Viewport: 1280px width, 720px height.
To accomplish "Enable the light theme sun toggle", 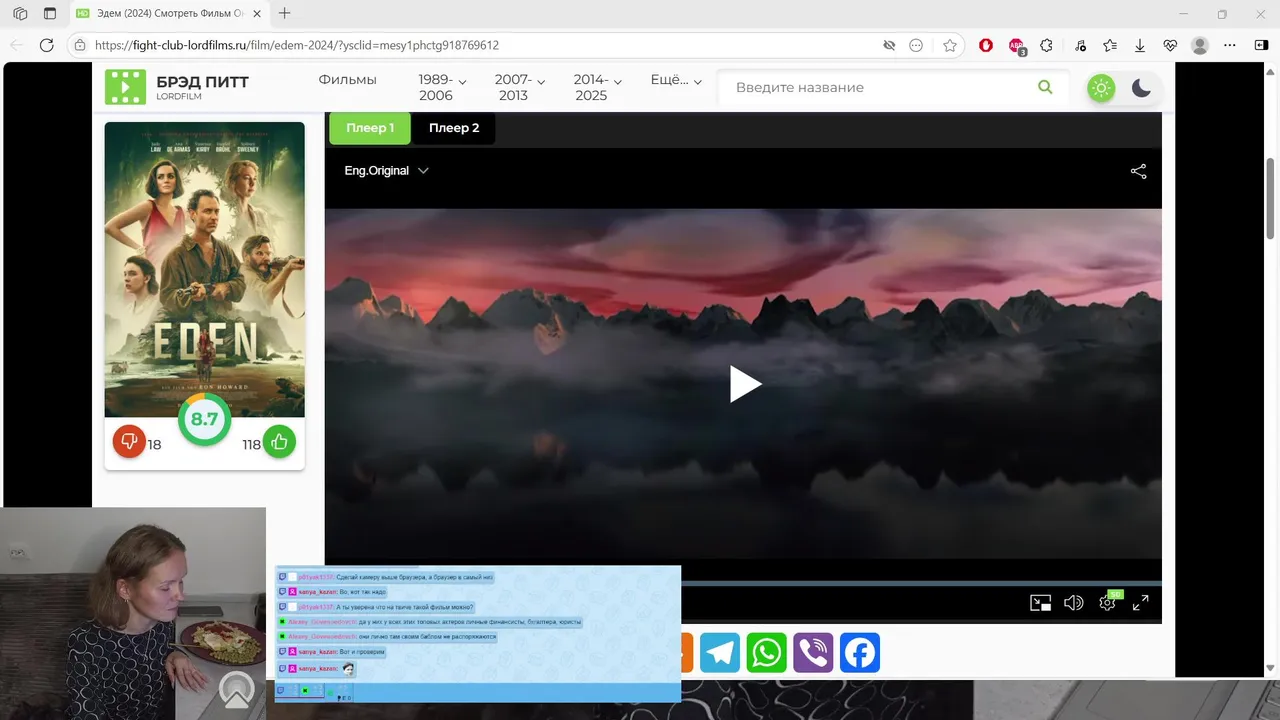I will (1101, 88).
